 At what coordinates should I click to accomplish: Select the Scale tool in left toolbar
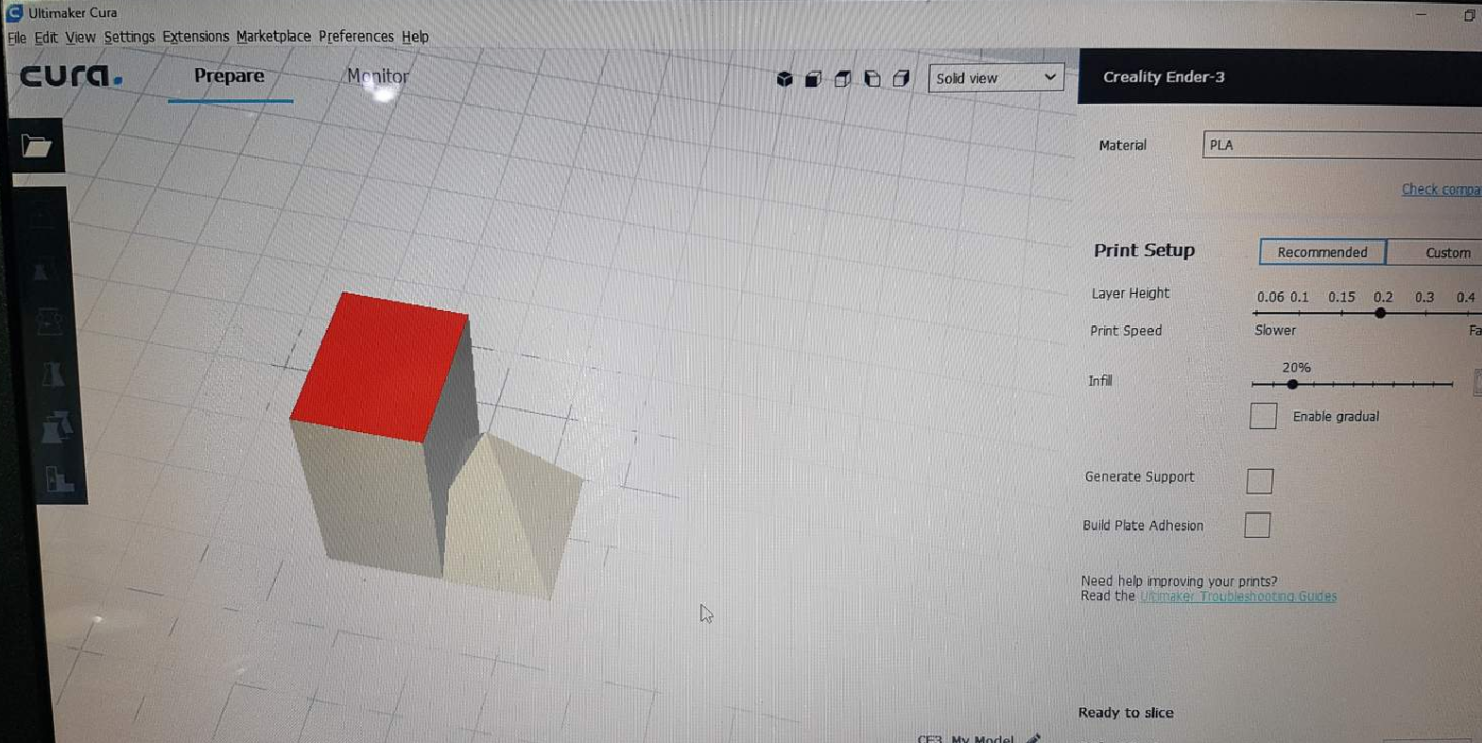pyautogui.click(x=42, y=272)
